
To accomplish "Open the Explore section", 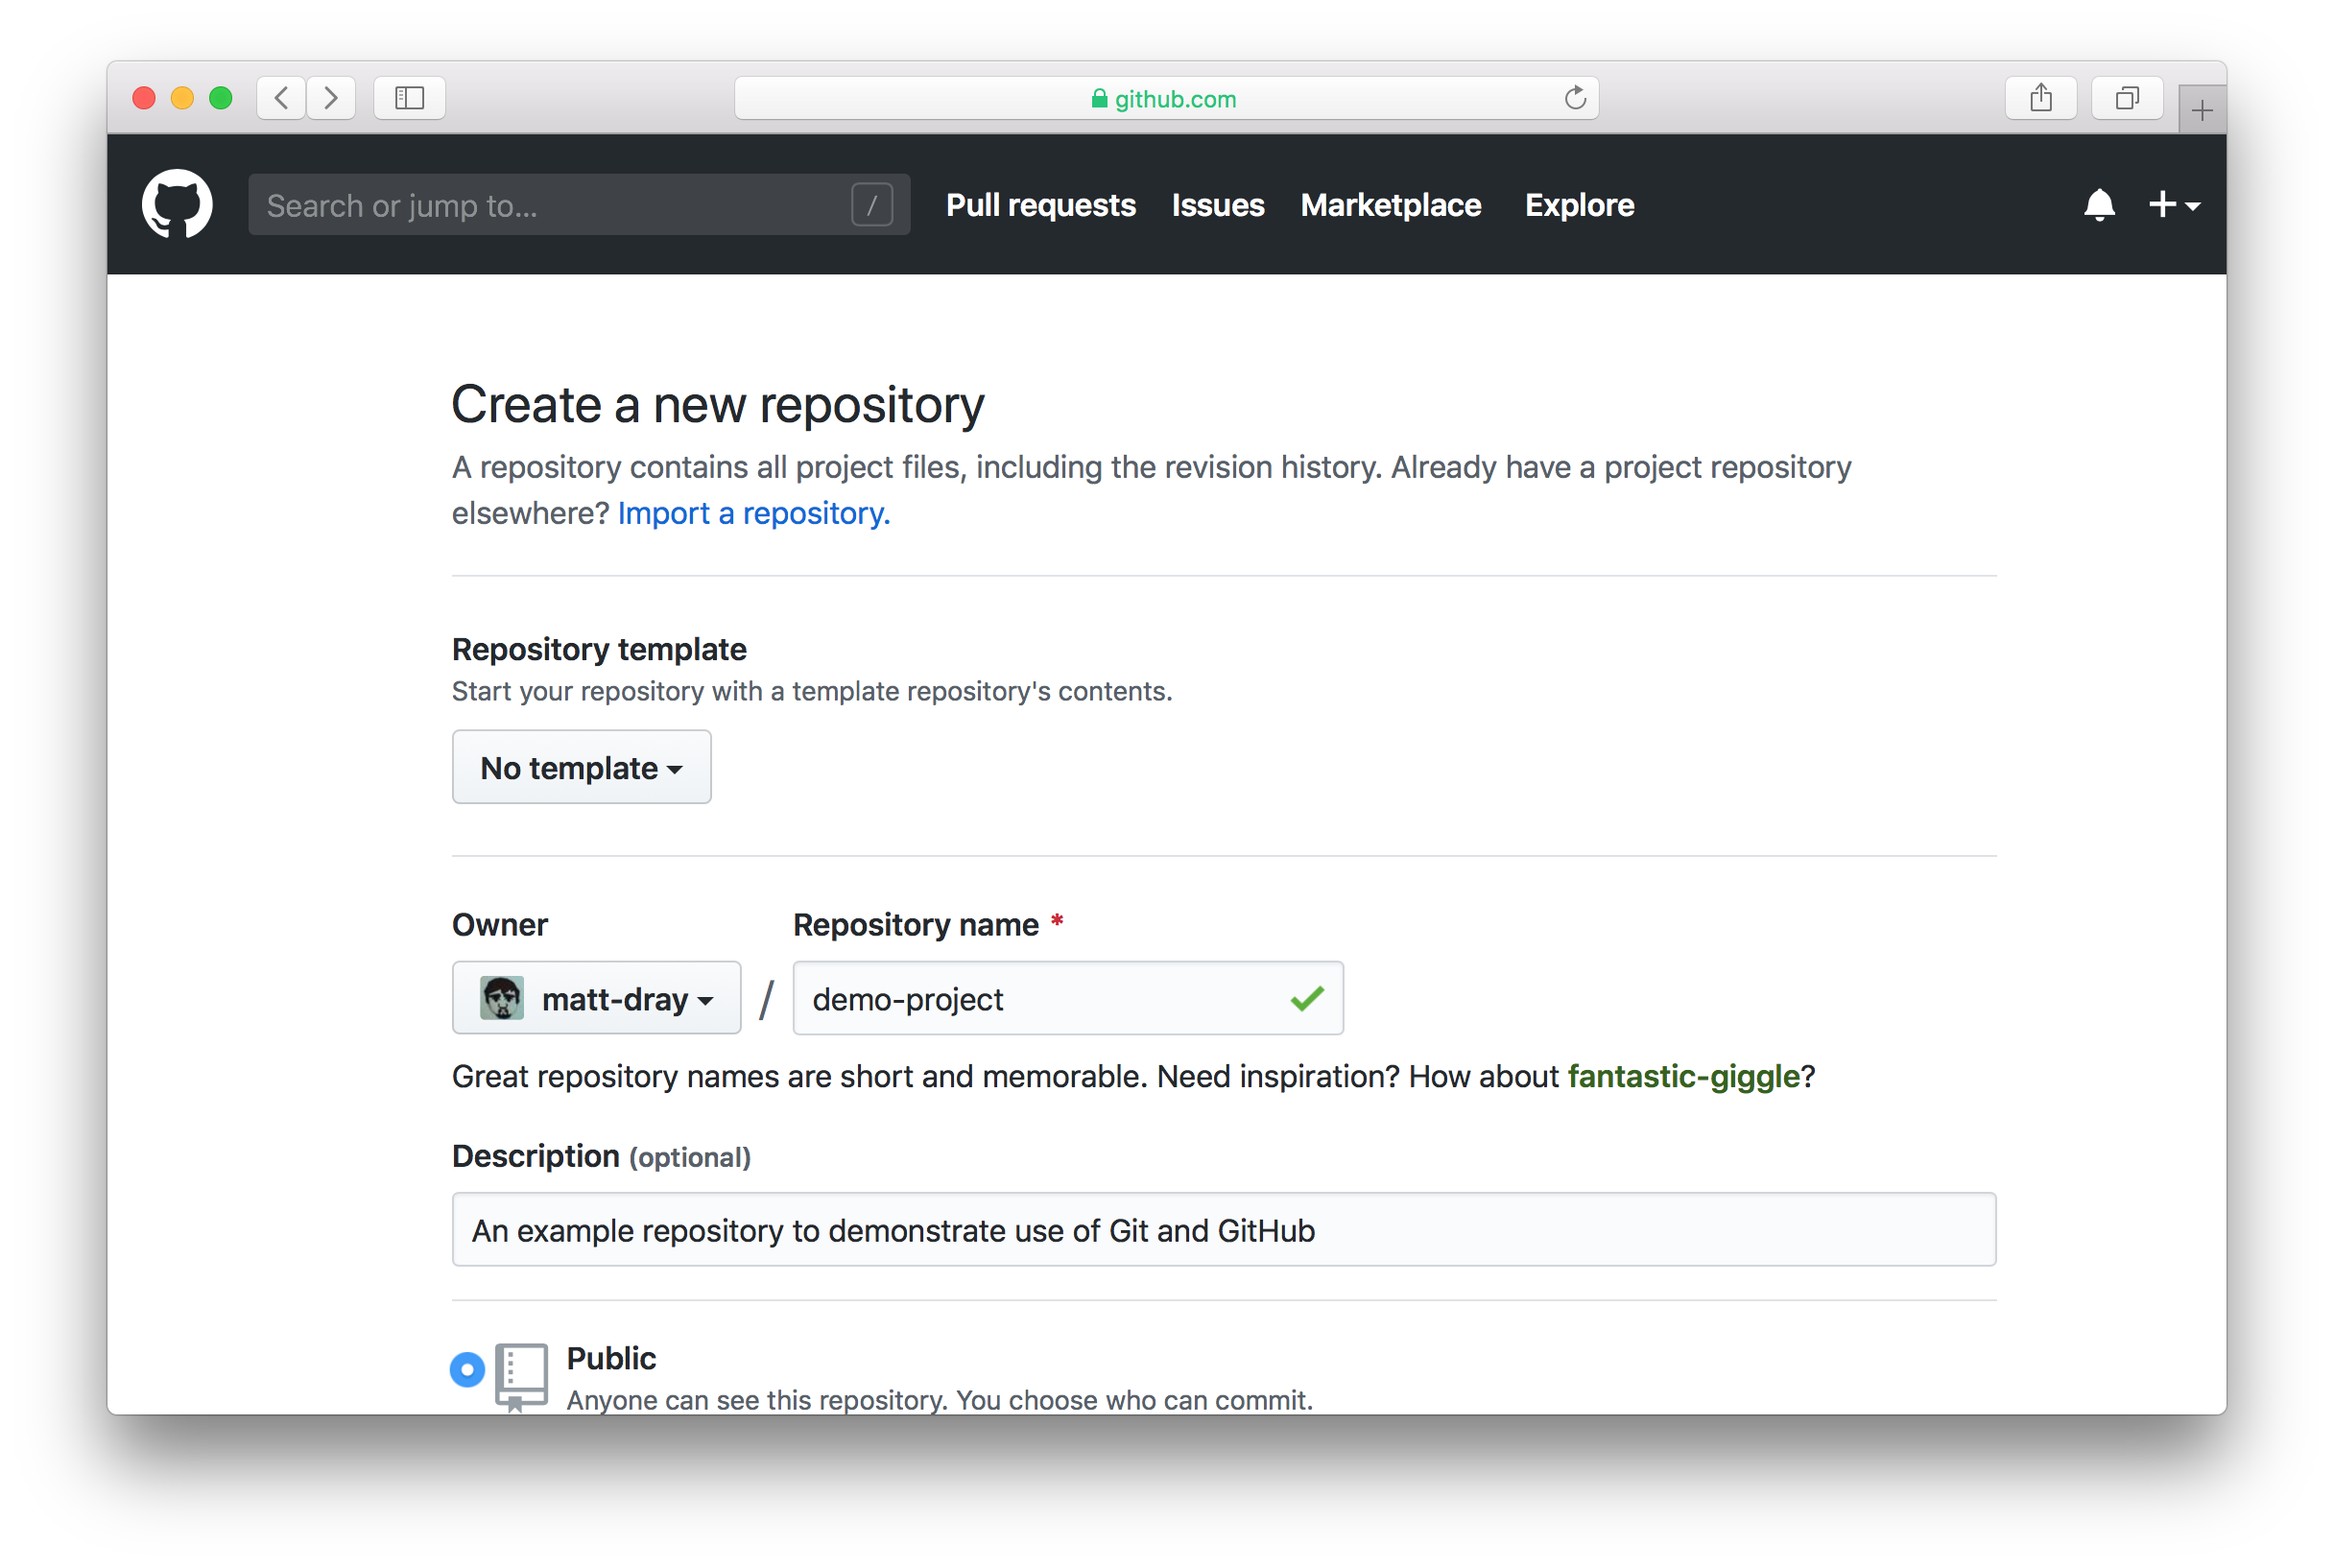I will 1579,205.
